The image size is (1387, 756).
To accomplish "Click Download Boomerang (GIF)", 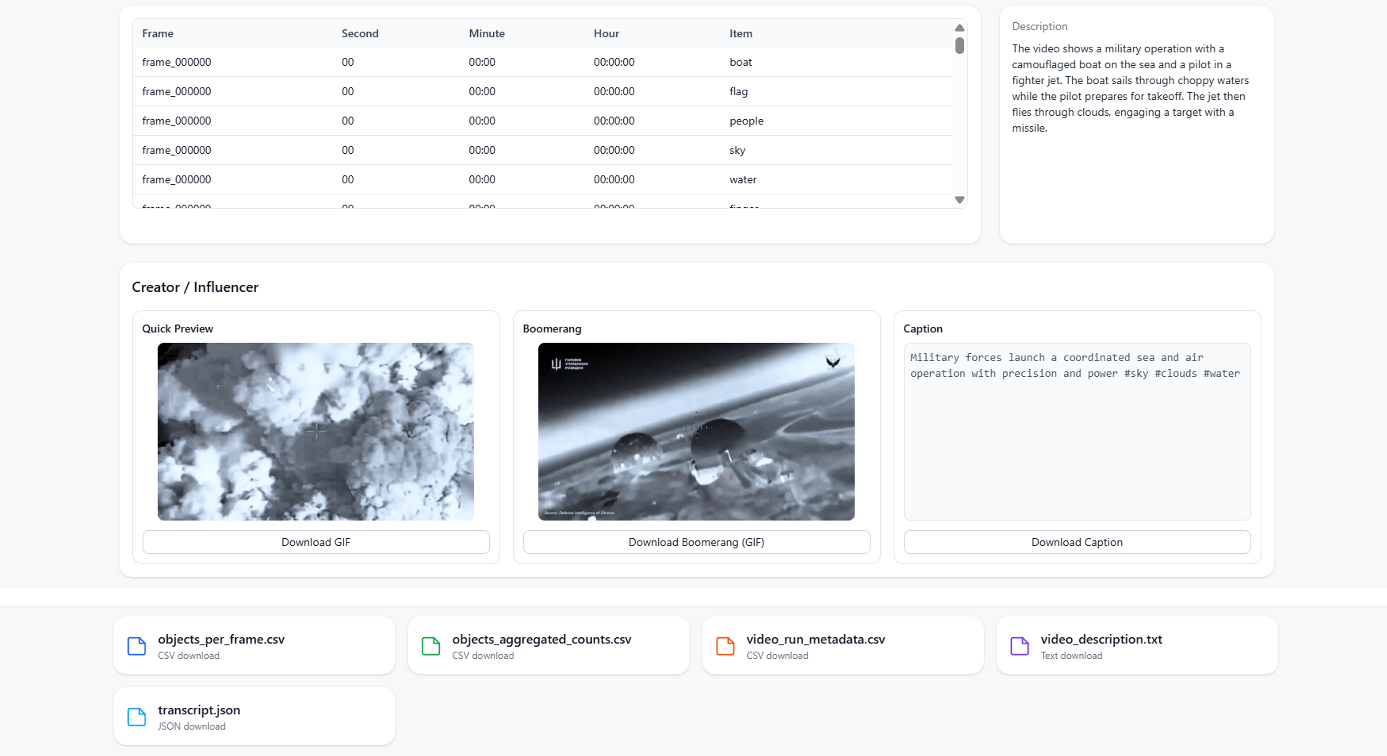I will coord(696,541).
